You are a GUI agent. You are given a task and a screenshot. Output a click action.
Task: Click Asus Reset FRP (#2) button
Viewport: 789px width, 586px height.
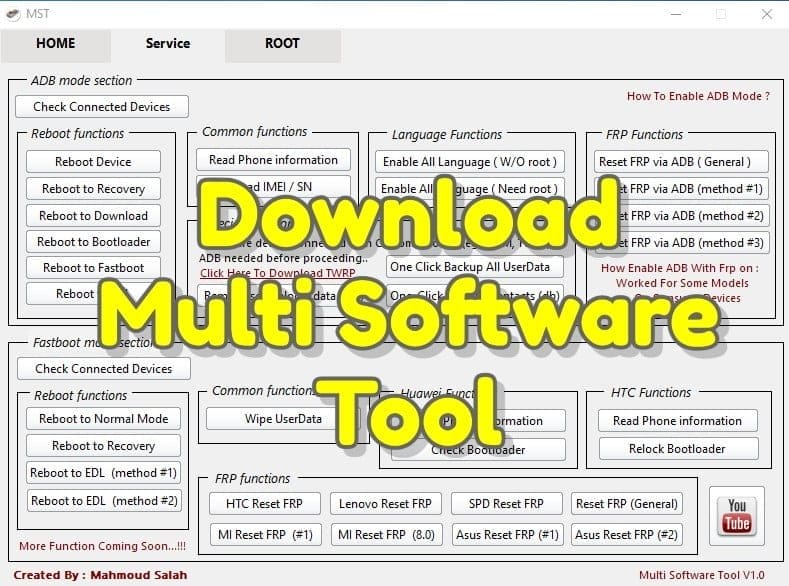pos(627,535)
